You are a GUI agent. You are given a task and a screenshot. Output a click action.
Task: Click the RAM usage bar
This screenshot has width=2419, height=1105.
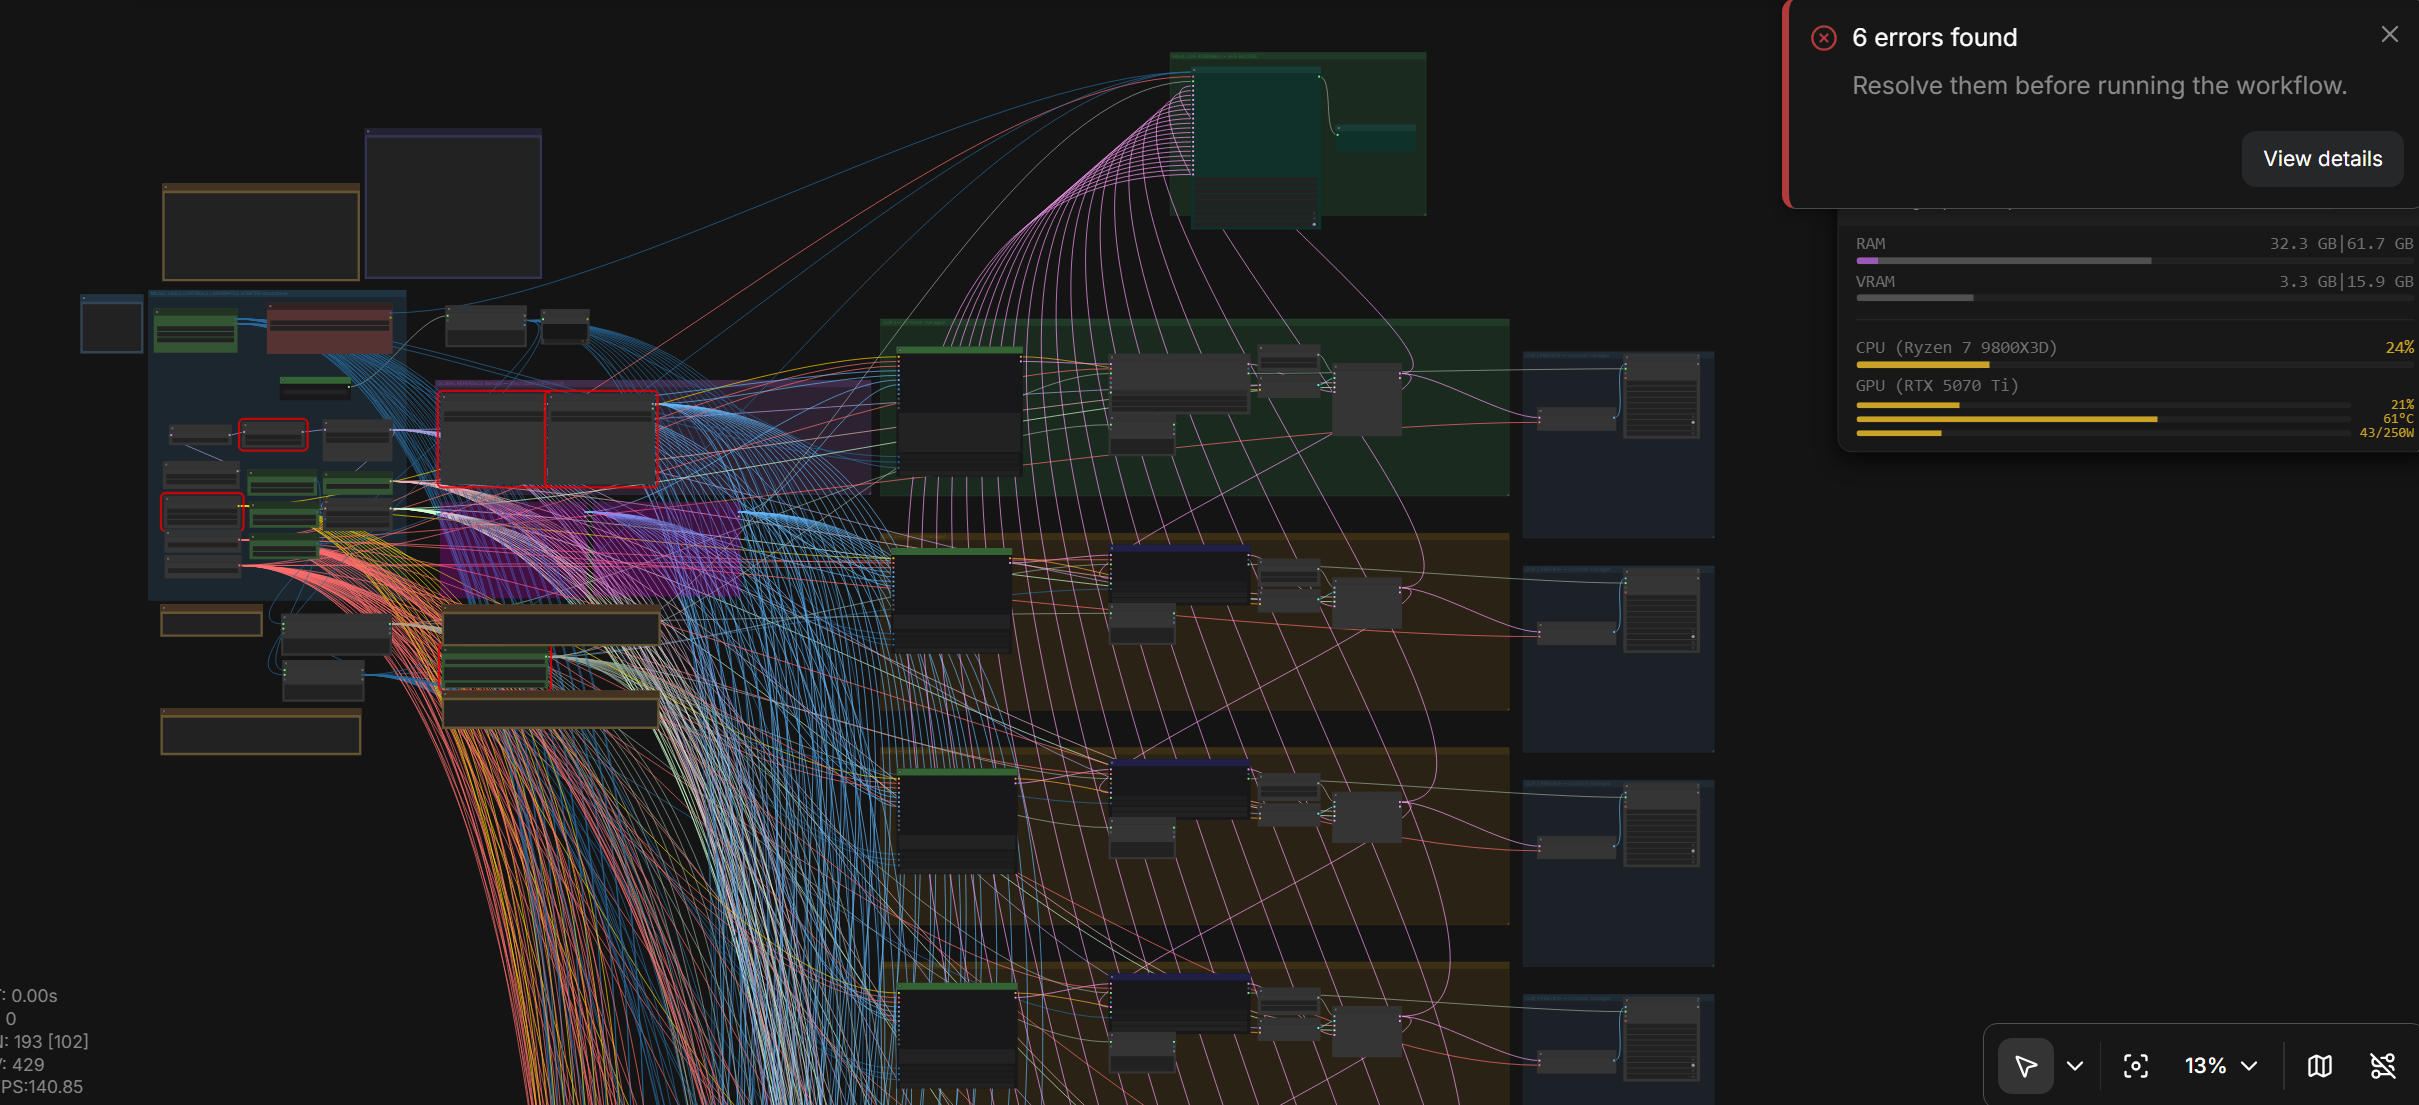click(2134, 261)
